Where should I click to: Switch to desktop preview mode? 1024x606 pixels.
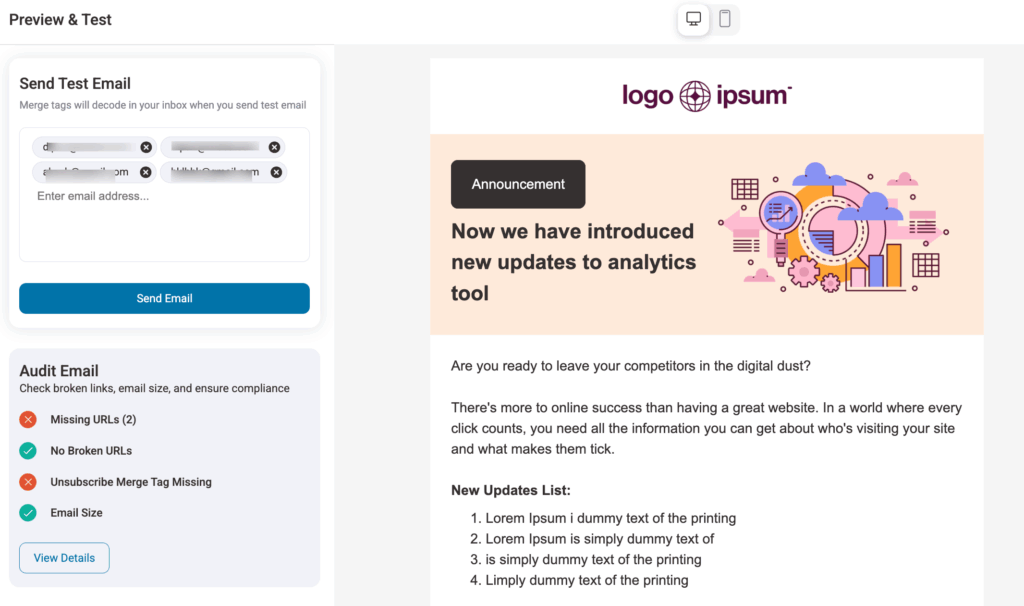pyautogui.click(x=693, y=19)
